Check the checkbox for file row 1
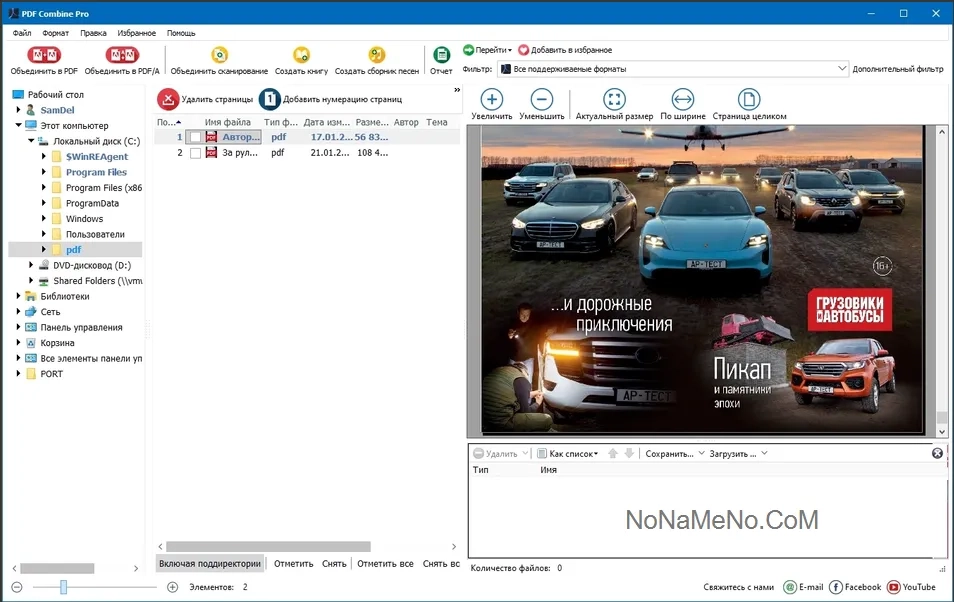Screen dimensions: 954x602 [196, 137]
